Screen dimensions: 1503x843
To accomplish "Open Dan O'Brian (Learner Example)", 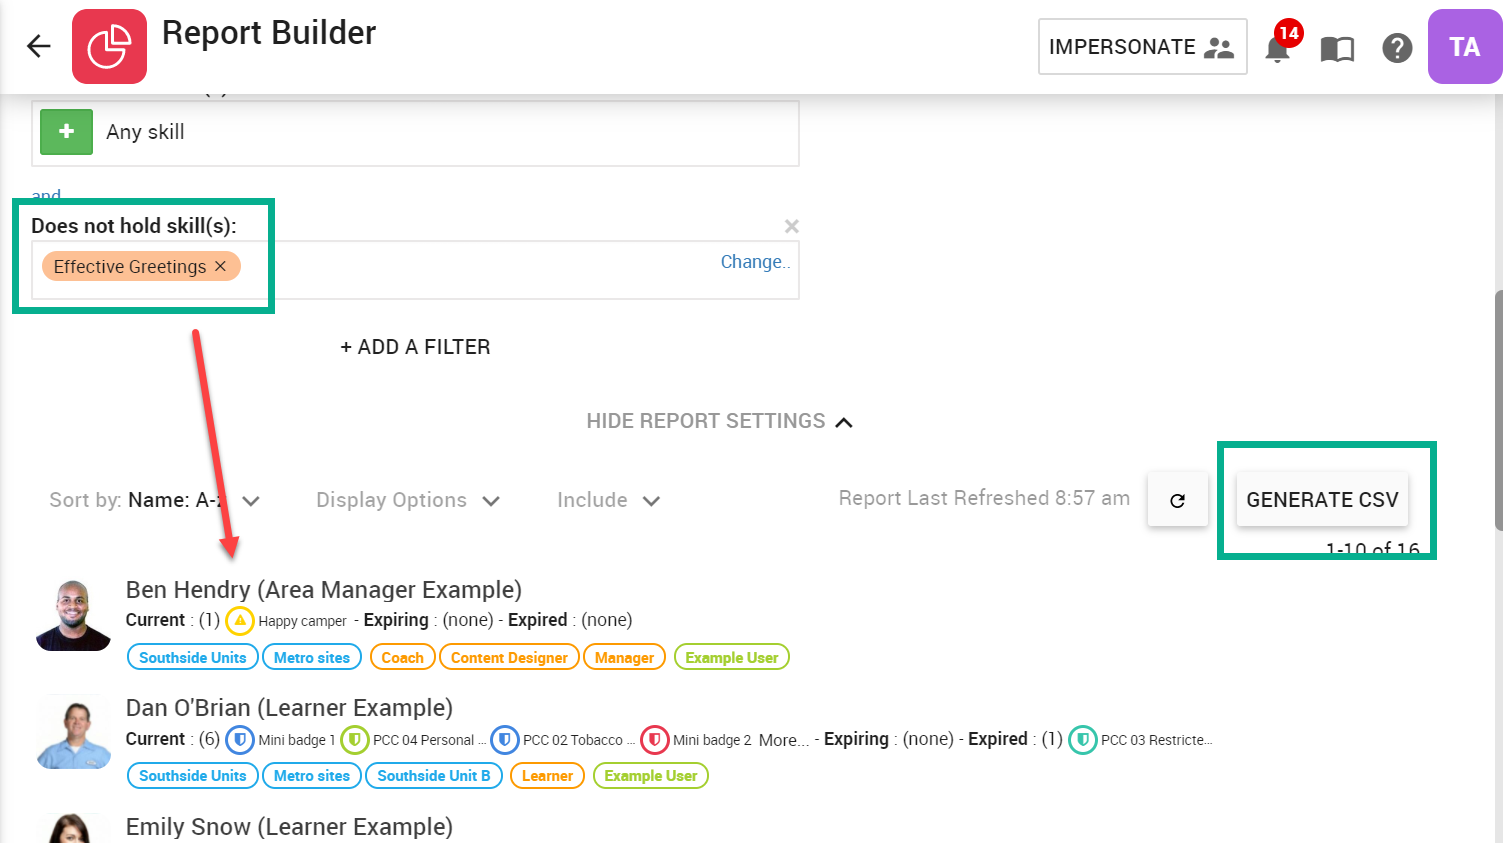I will click(289, 708).
